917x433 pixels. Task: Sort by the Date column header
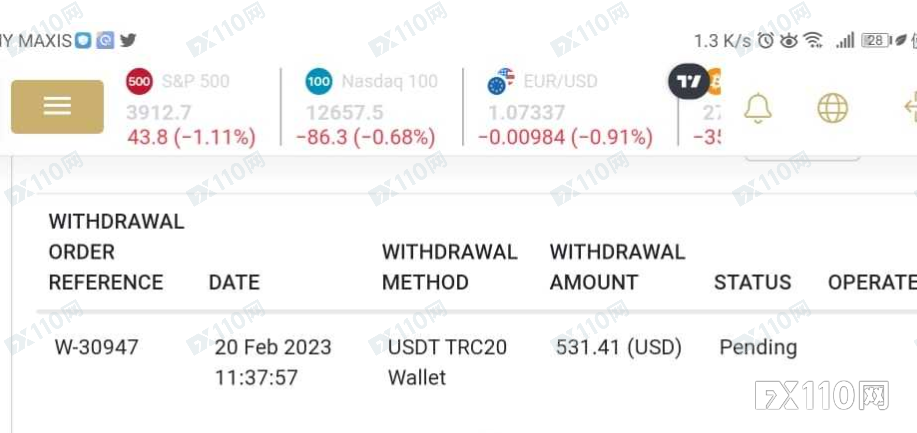[234, 282]
